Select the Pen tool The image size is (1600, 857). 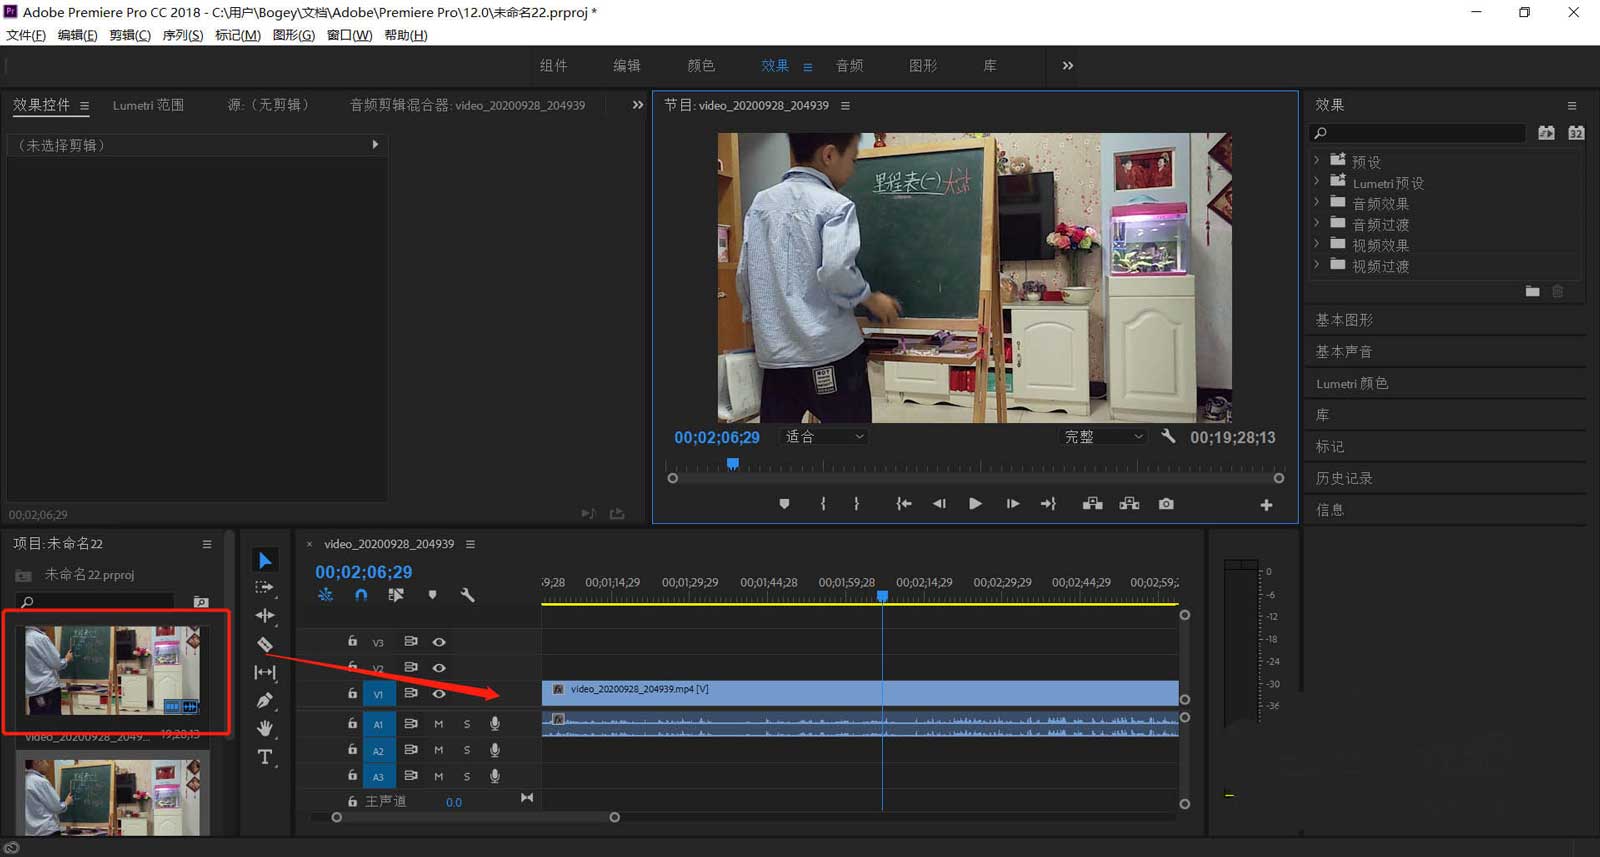(265, 701)
